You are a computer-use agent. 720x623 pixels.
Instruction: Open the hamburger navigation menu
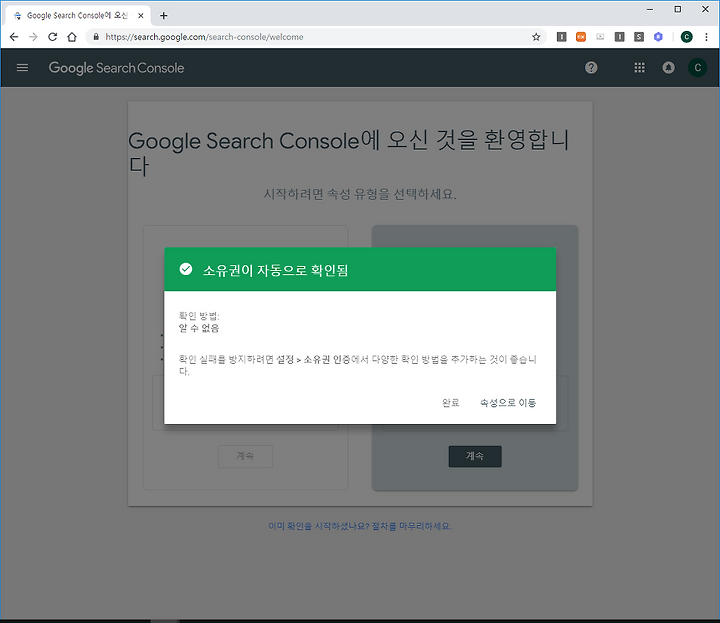[x=22, y=68]
